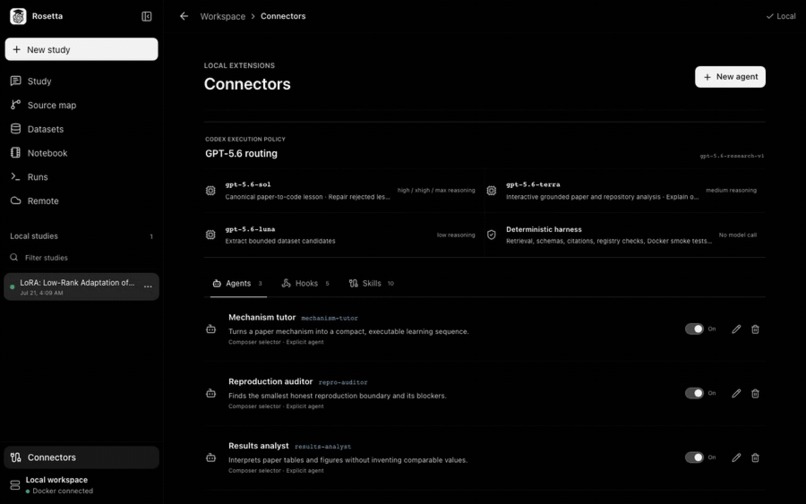Viewport: 806px width, 504px height.
Task: Click the Rosetta app logo
Action: click(x=18, y=16)
